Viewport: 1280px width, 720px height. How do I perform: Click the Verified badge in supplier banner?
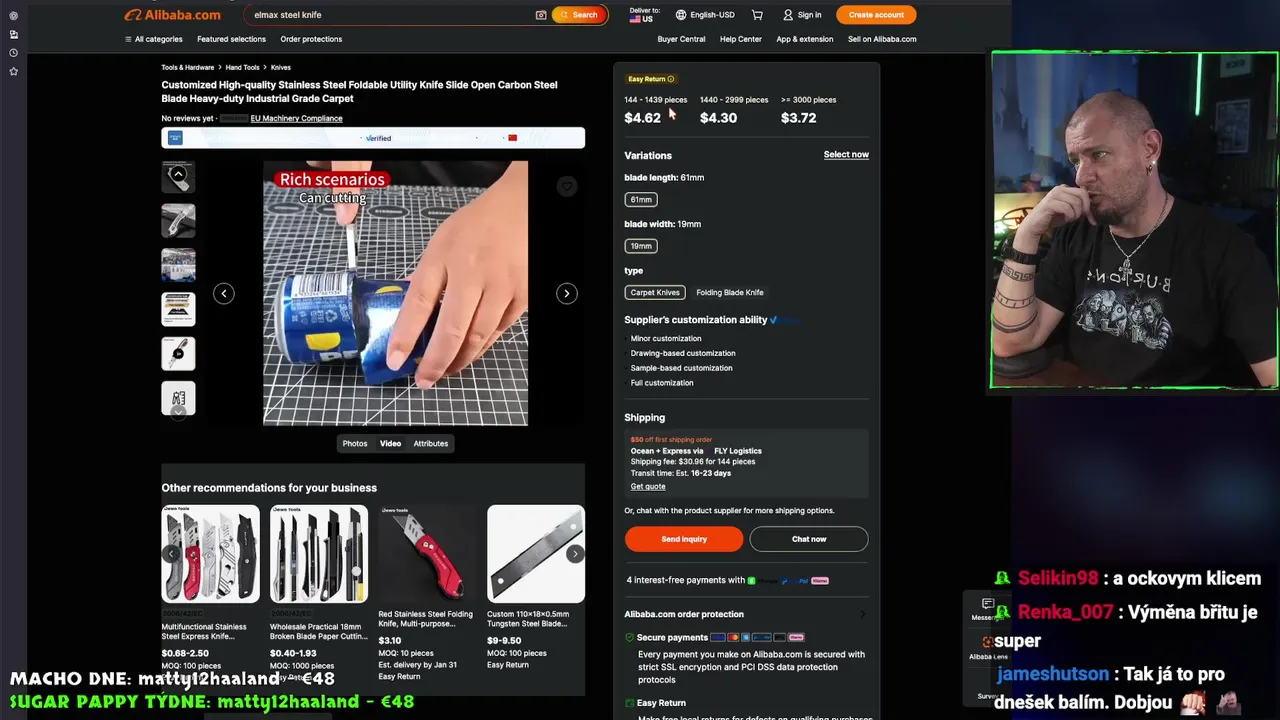tap(378, 138)
